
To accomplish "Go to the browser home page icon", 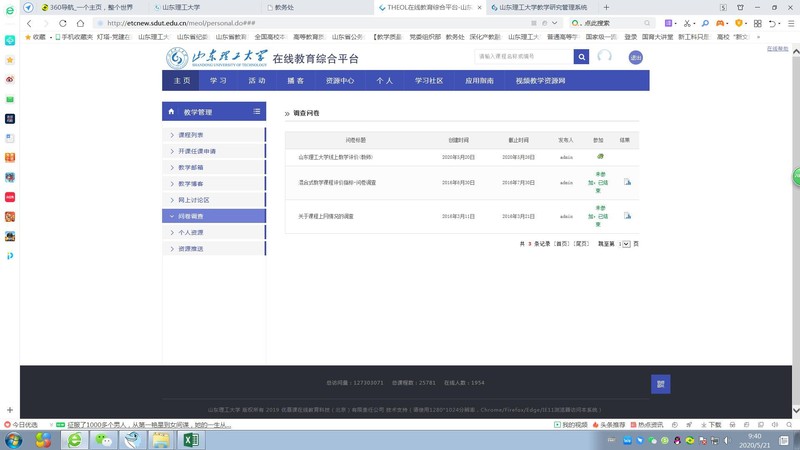I will 80,23.
